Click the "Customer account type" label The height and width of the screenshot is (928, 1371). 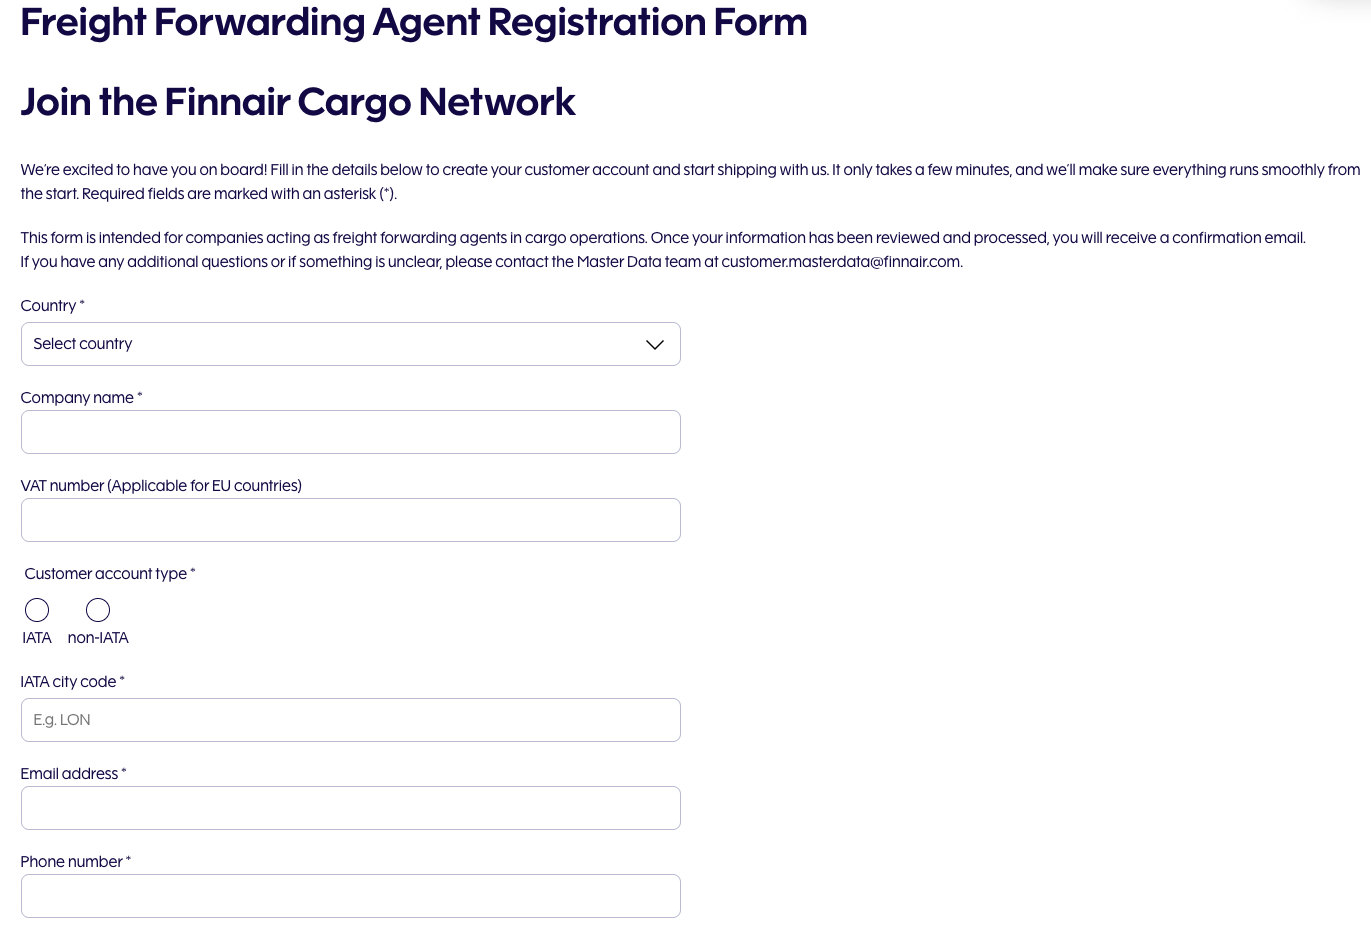click(106, 574)
